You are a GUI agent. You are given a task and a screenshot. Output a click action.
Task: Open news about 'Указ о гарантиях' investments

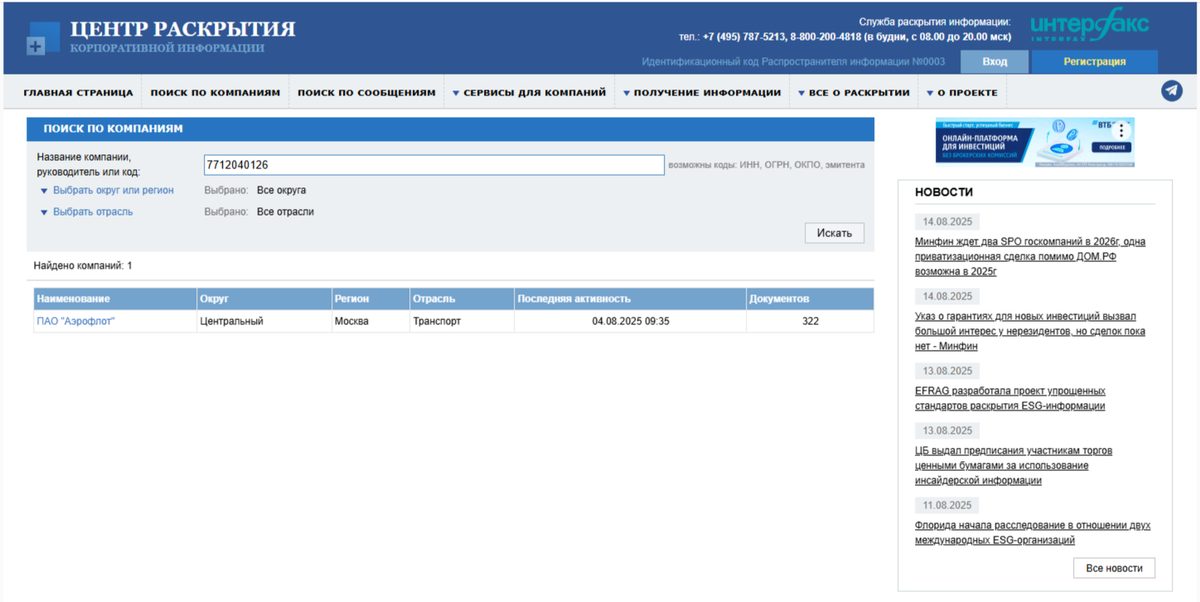[x=1030, y=331]
